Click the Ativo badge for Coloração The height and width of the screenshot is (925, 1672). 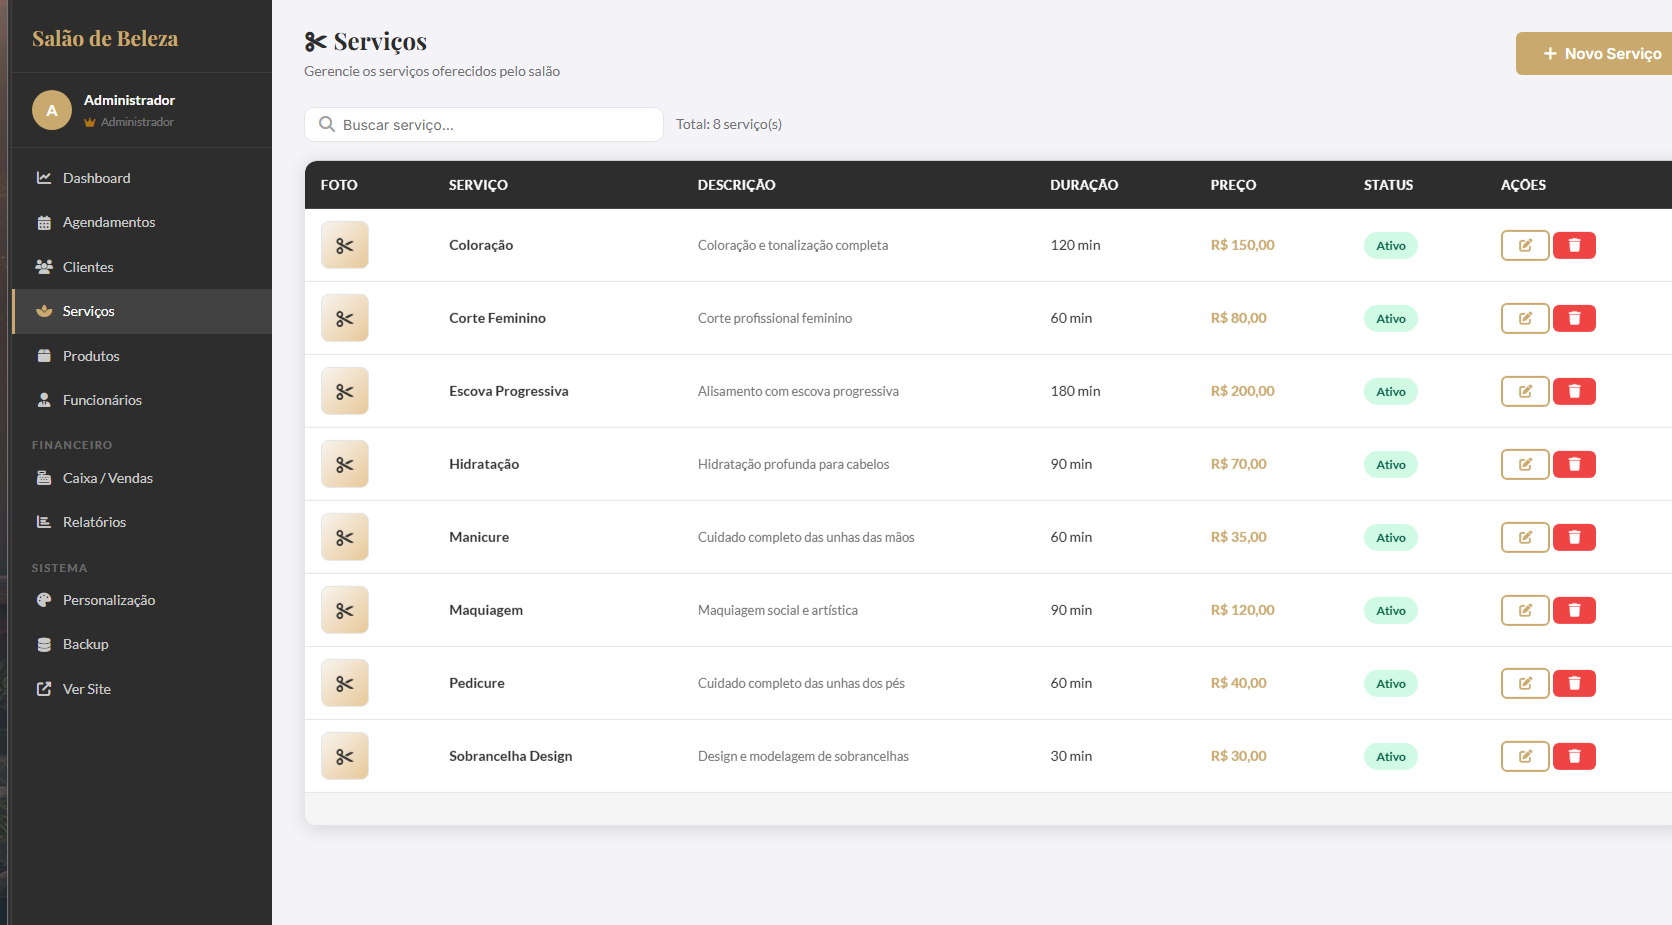coord(1391,245)
